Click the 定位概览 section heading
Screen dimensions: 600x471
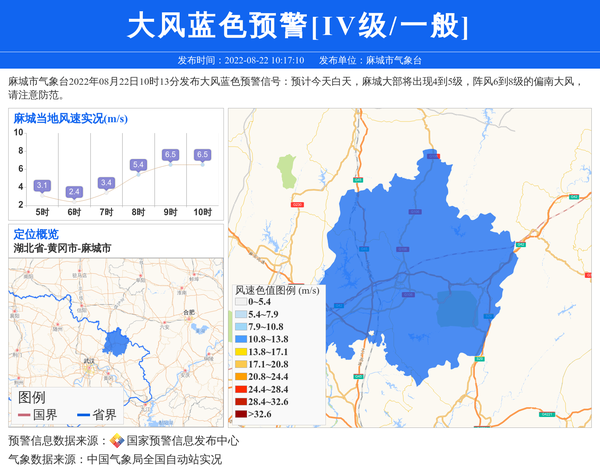point(36,234)
